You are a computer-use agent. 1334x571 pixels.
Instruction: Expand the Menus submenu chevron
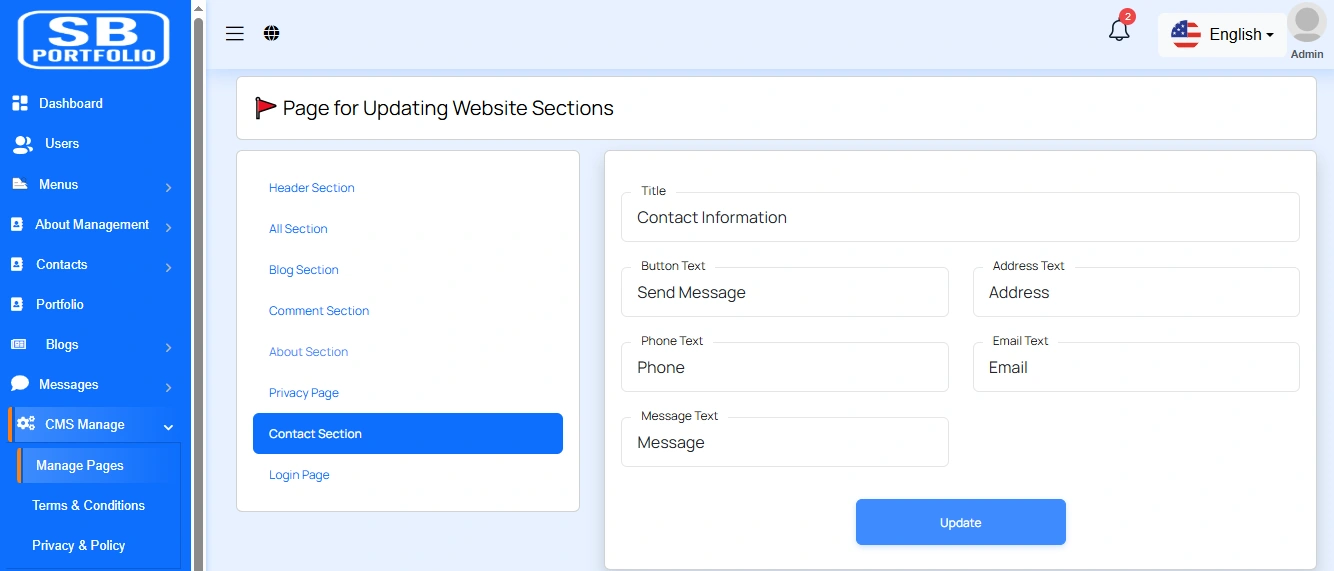pos(168,187)
